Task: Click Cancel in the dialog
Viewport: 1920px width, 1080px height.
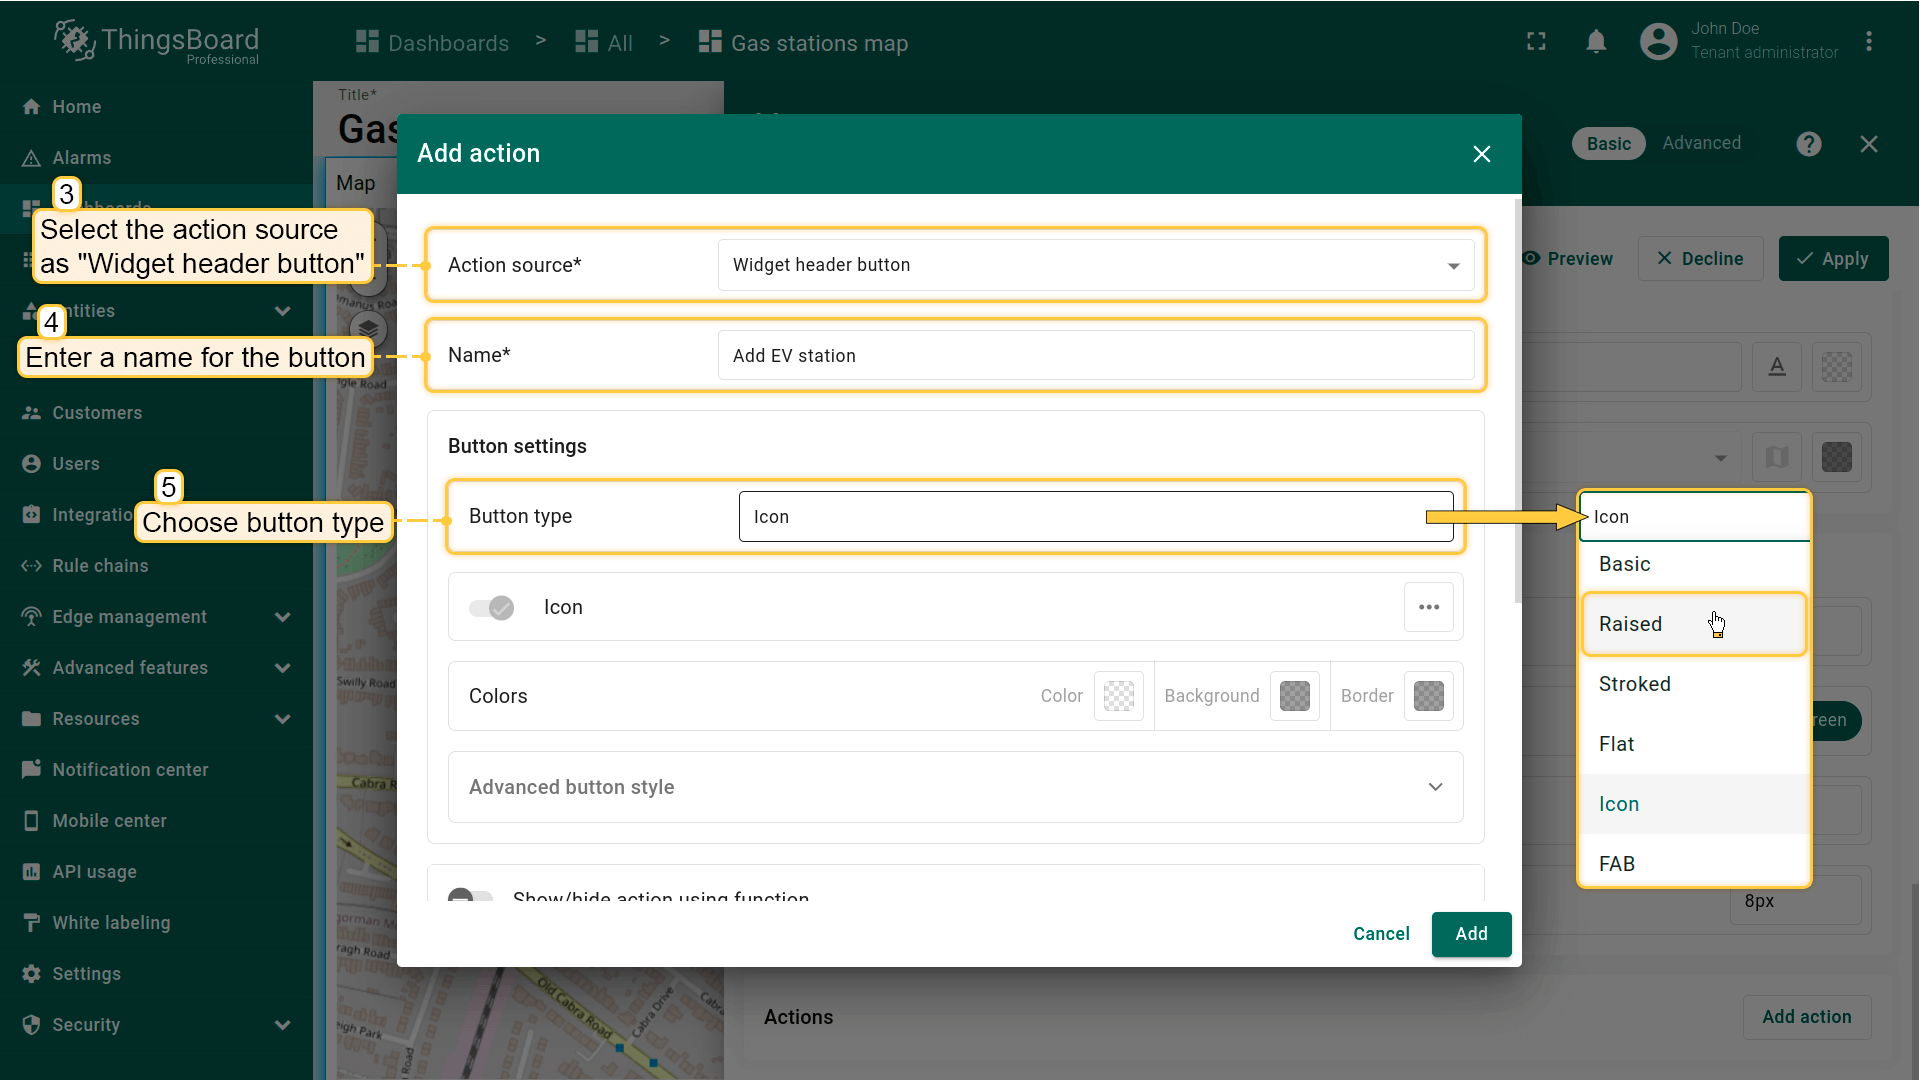Action: coord(1380,934)
